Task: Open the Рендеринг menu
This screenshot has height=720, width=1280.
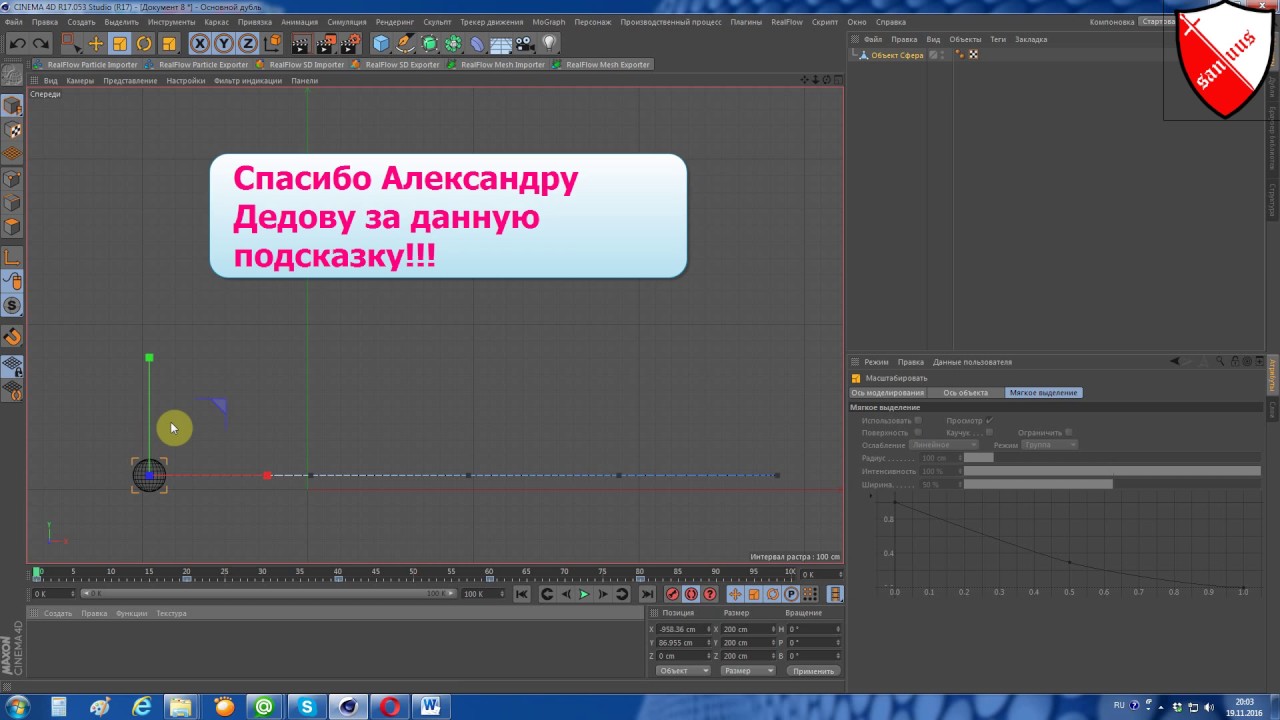Action: [x=395, y=22]
